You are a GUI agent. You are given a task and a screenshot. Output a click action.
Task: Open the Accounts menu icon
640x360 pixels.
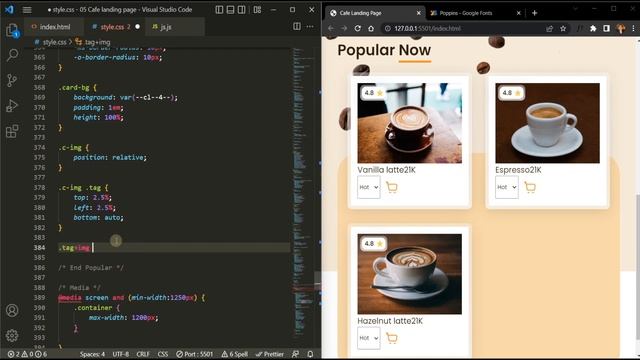pos(12,310)
